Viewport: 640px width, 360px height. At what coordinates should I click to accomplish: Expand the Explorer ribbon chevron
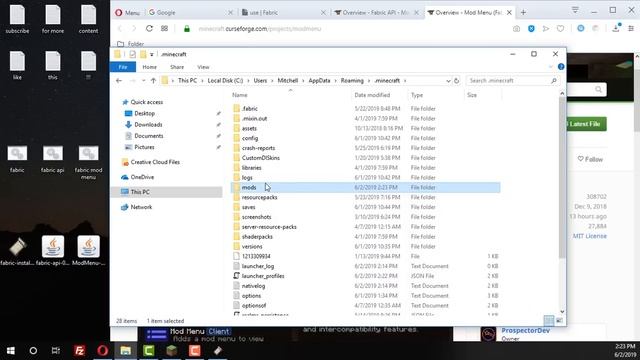(551, 67)
